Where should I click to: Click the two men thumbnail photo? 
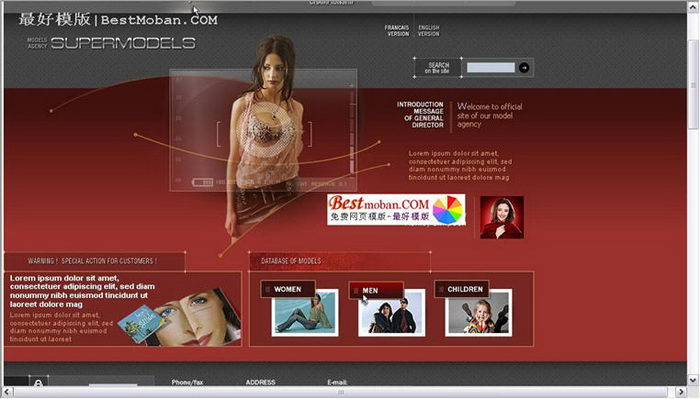point(392,314)
